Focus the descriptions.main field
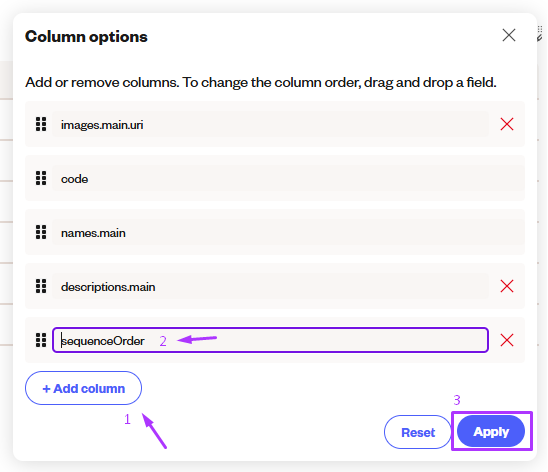548x472 pixels. pyautogui.click(x=271, y=286)
